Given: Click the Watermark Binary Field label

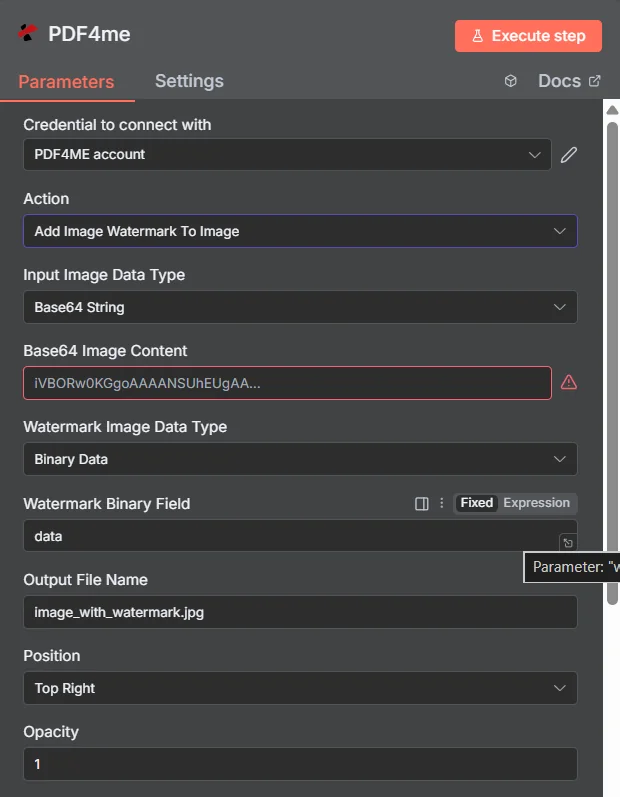Looking at the screenshot, I should (x=107, y=504).
